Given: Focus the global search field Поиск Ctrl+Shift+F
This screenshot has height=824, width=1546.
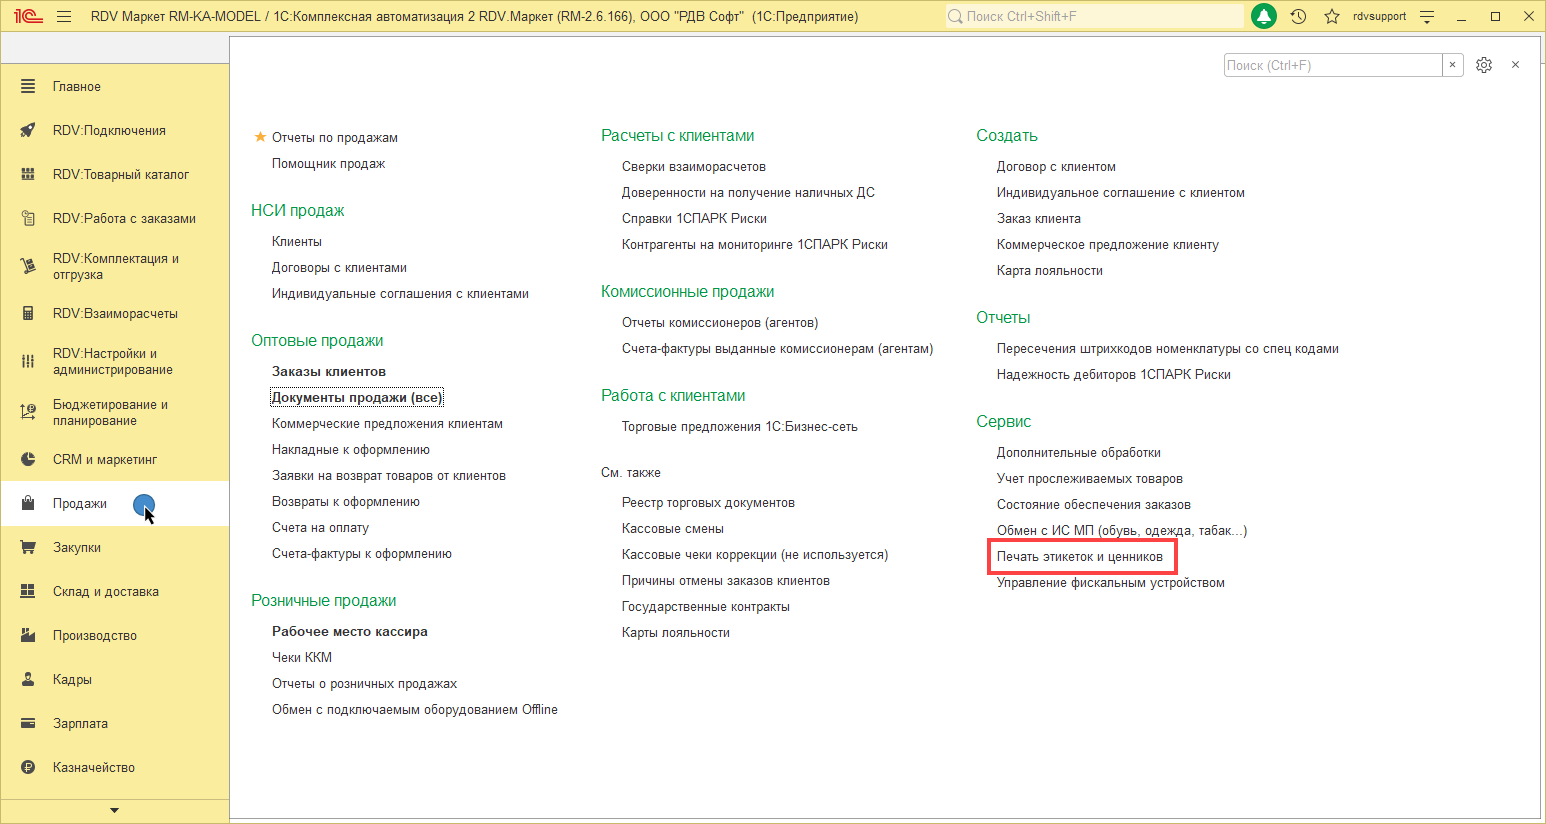Looking at the screenshot, I should click(x=1094, y=16).
